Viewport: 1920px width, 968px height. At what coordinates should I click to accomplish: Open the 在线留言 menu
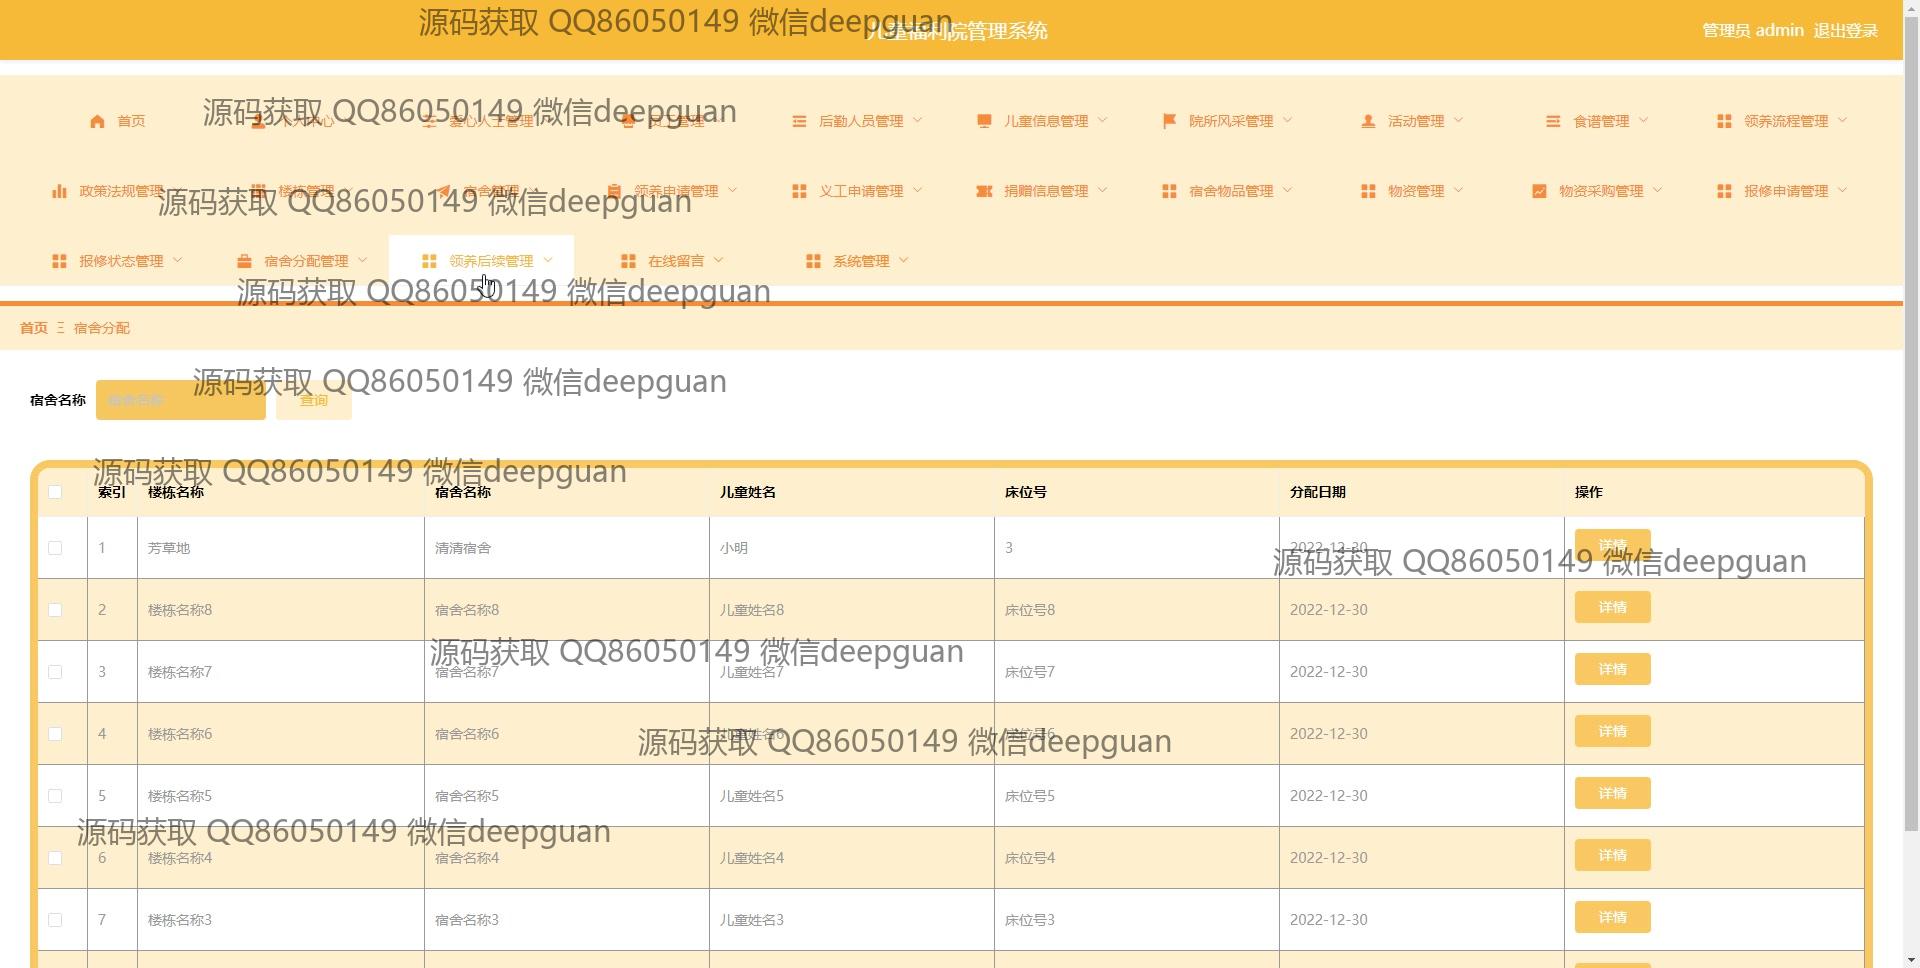pyautogui.click(x=675, y=261)
